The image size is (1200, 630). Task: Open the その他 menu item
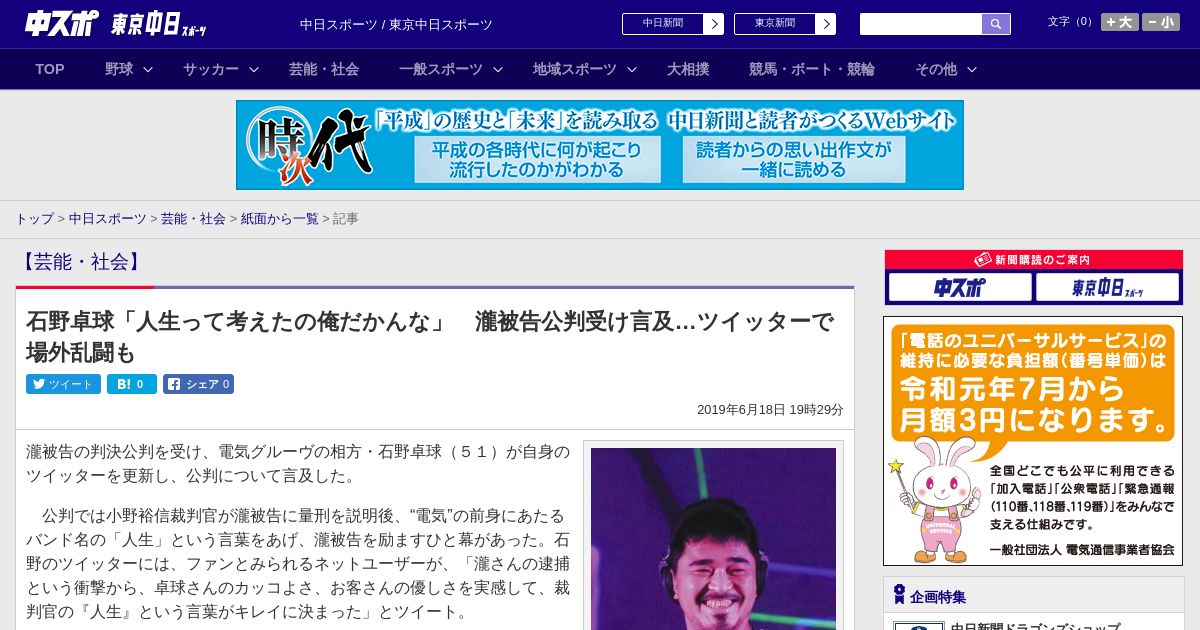pyautogui.click(x=936, y=69)
